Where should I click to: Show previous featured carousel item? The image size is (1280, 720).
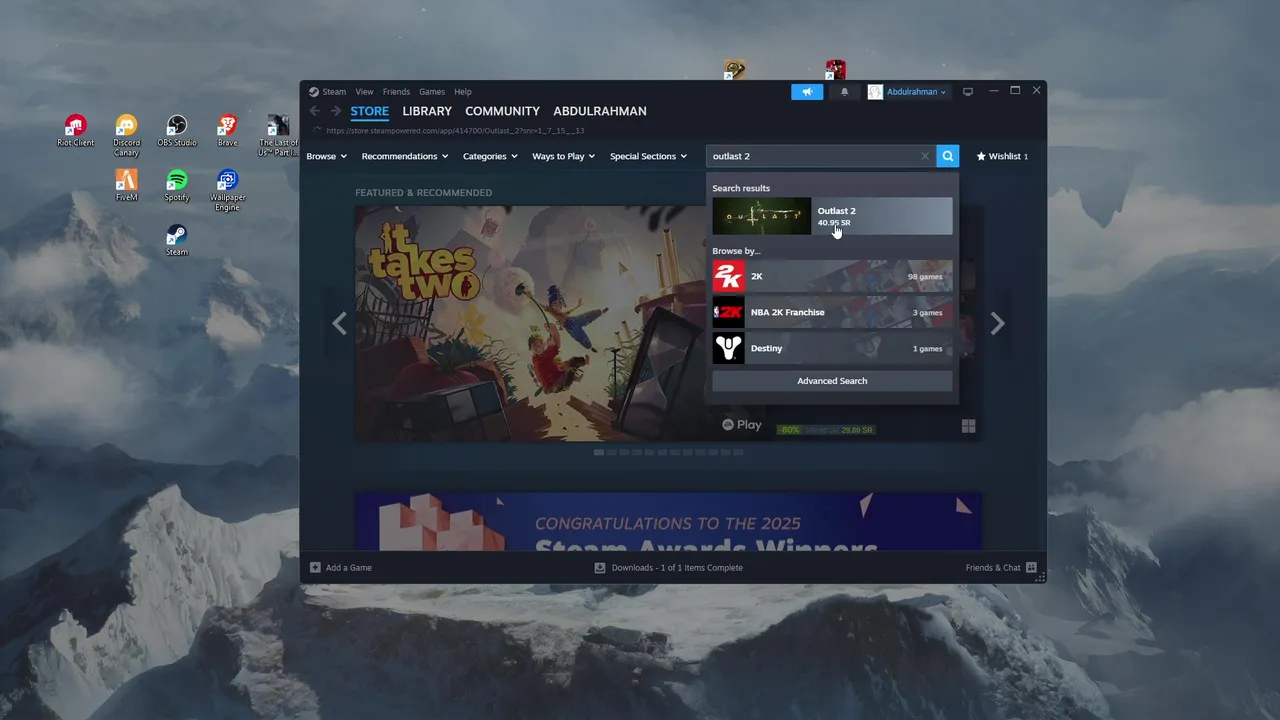pyautogui.click(x=340, y=323)
